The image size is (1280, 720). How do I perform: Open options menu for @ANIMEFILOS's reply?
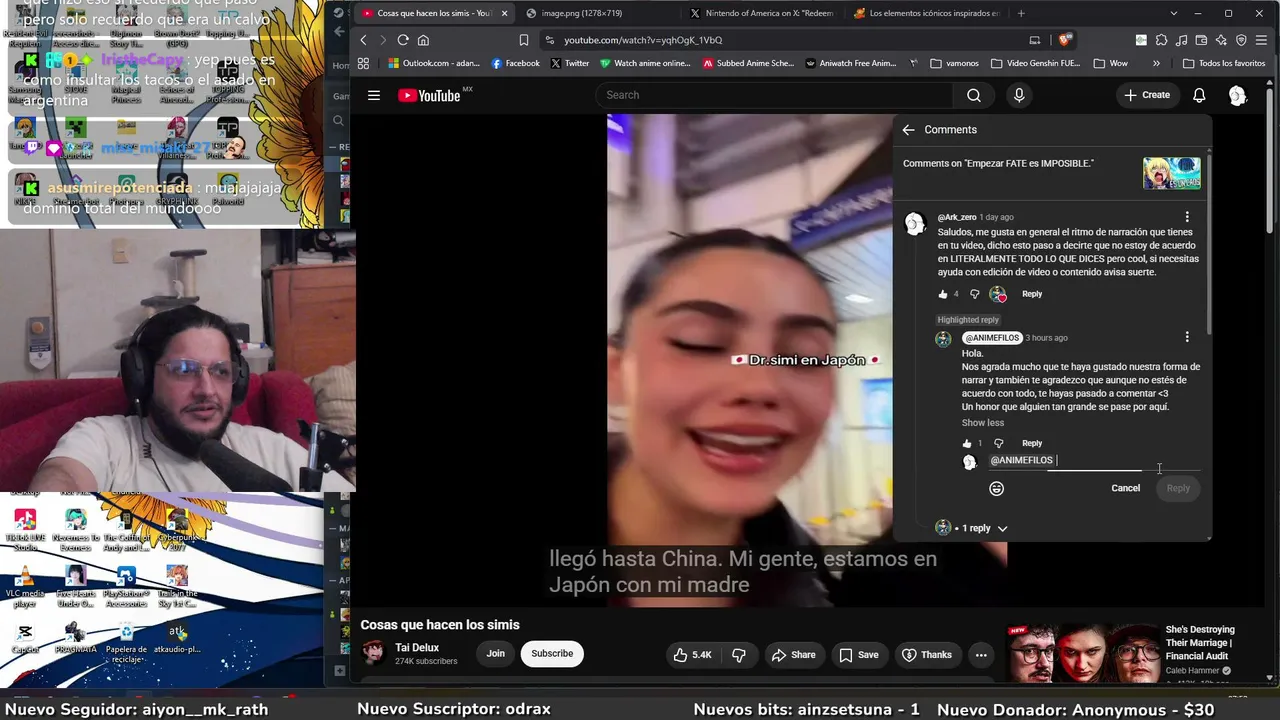1187,337
